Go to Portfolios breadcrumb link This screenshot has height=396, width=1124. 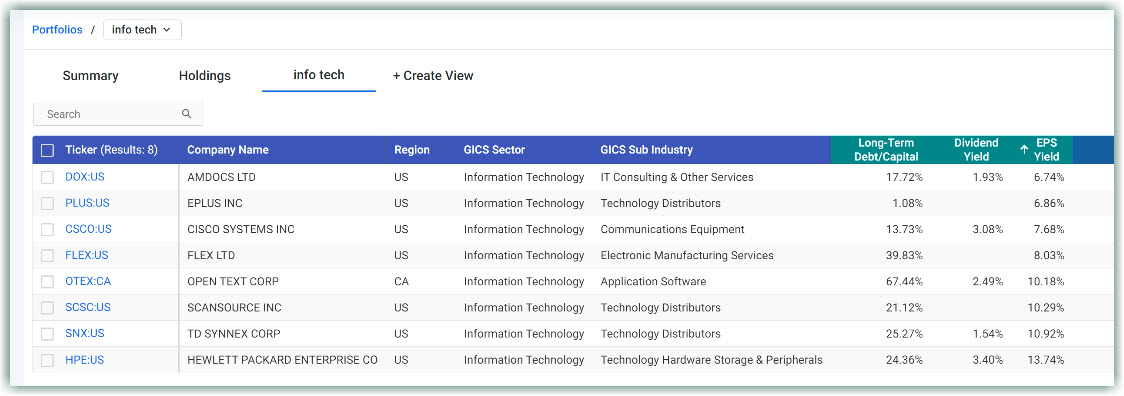[57, 29]
